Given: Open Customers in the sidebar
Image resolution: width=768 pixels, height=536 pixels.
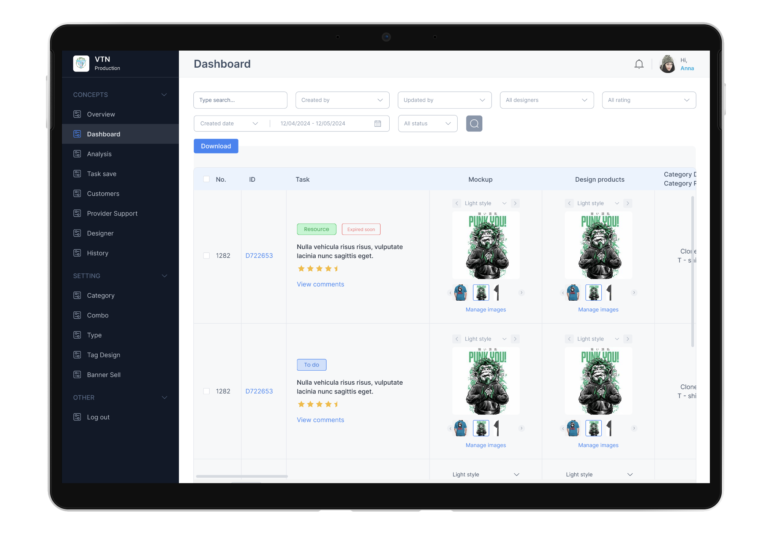Looking at the screenshot, I should point(120,194).
